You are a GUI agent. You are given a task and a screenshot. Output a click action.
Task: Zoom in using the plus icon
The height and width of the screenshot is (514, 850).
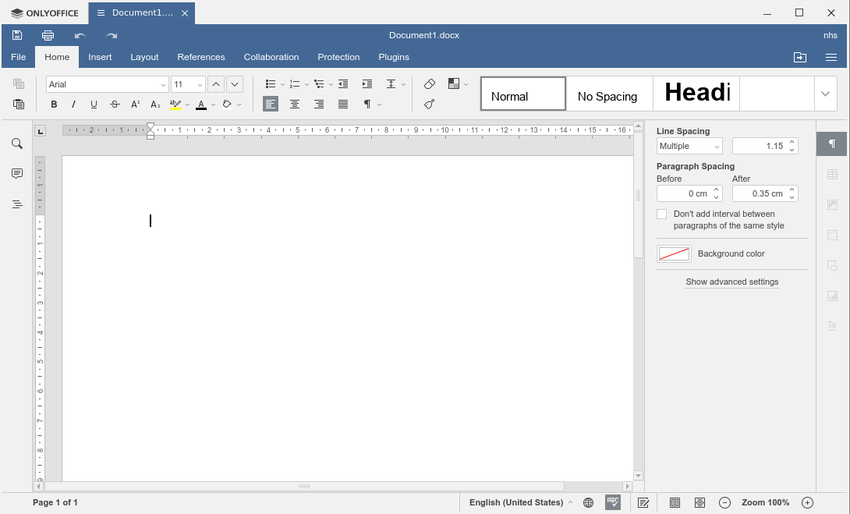pyautogui.click(x=808, y=502)
